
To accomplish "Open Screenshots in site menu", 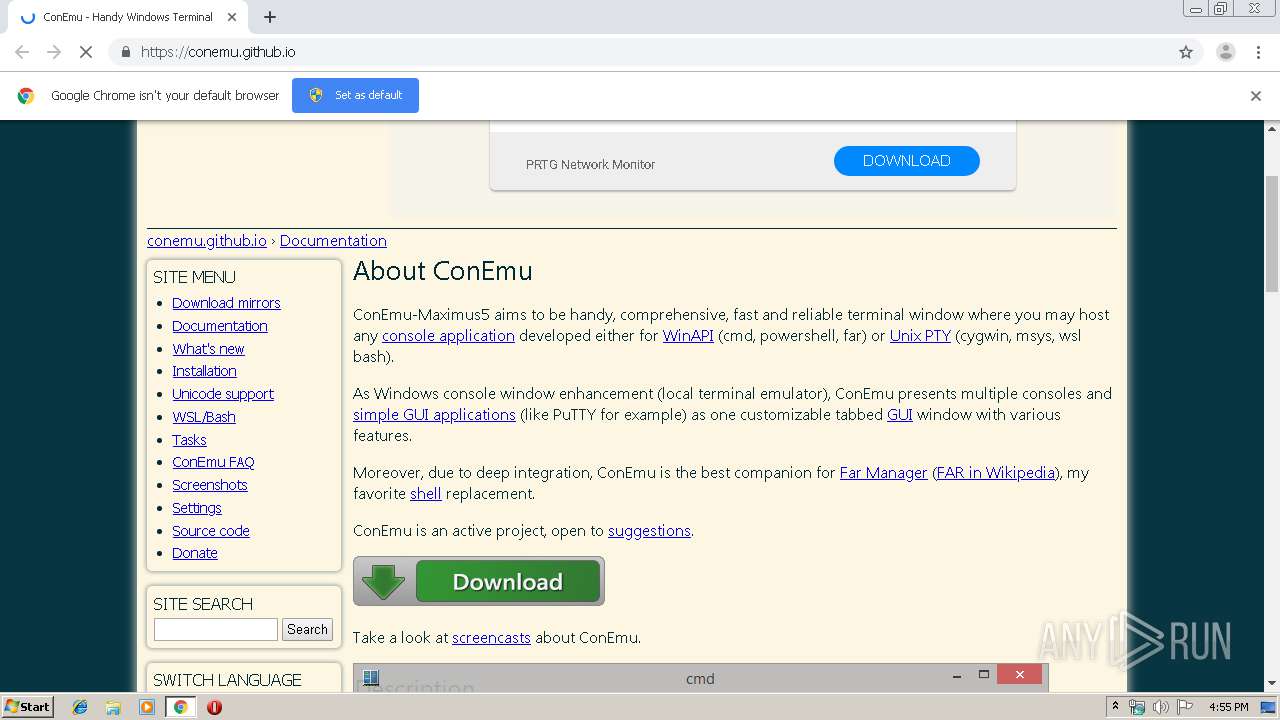I will tap(210, 485).
